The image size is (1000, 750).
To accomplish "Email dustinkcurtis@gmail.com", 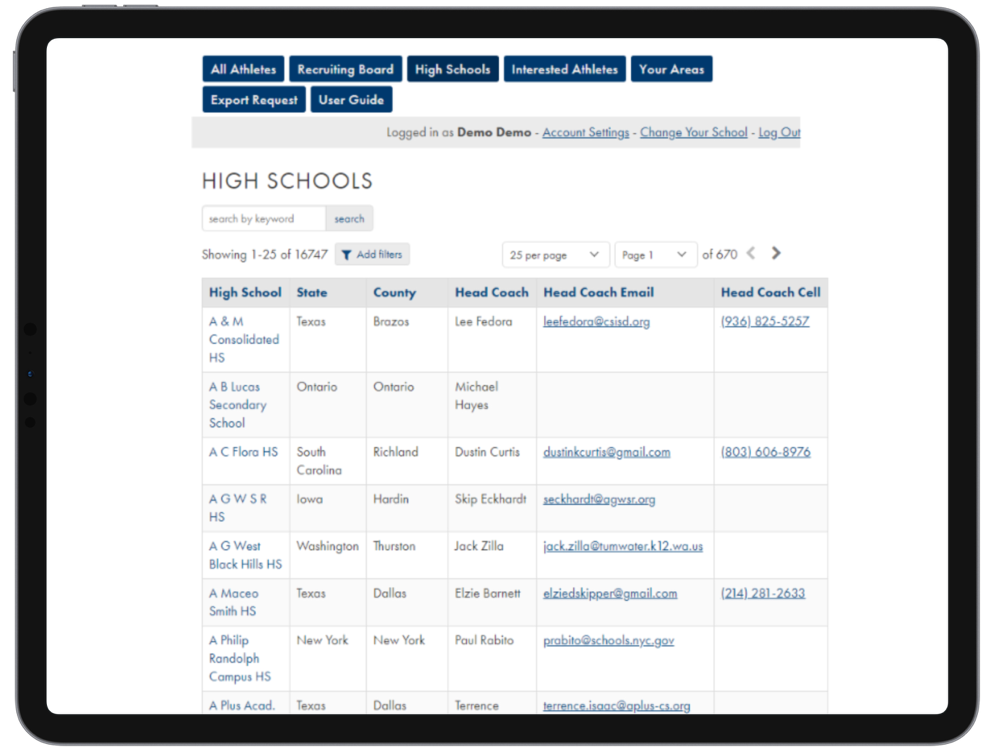I will coord(607,452).
